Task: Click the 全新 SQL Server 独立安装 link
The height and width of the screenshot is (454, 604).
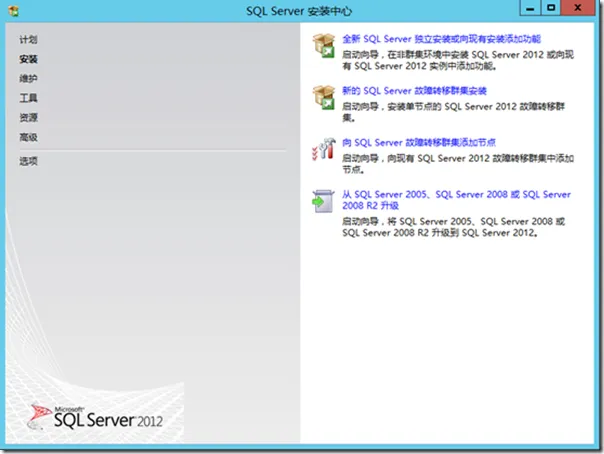Action: pos(441,39)
